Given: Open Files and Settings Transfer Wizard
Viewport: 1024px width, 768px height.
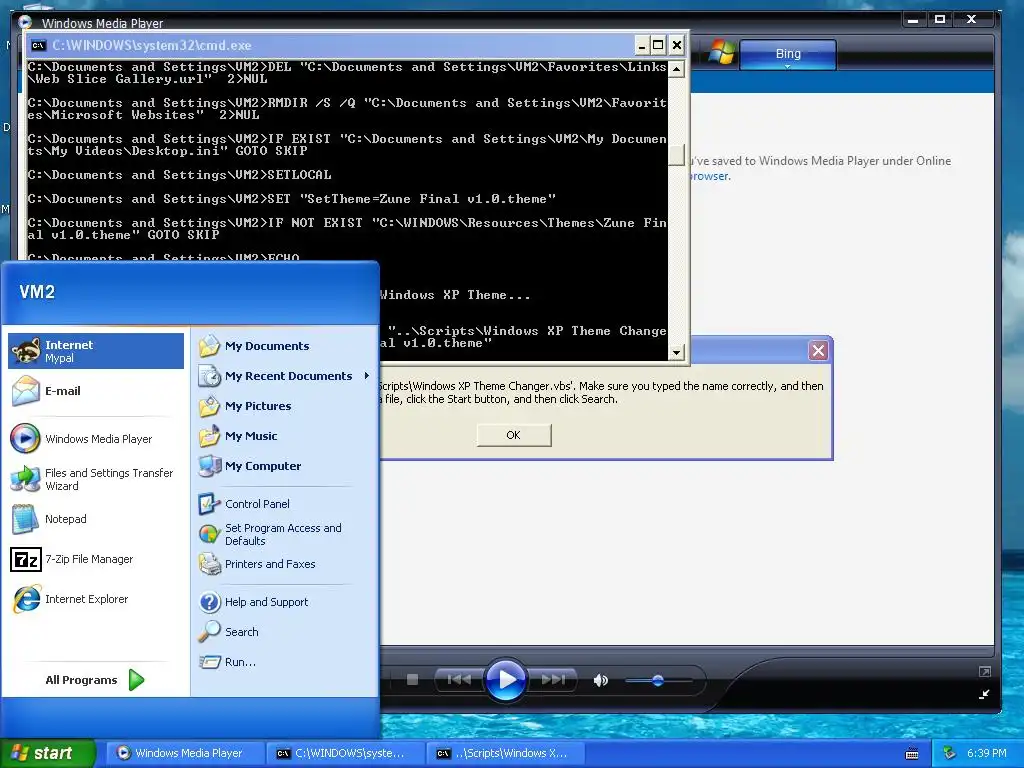Looking at the screenshot, I should tap(96, 479).
